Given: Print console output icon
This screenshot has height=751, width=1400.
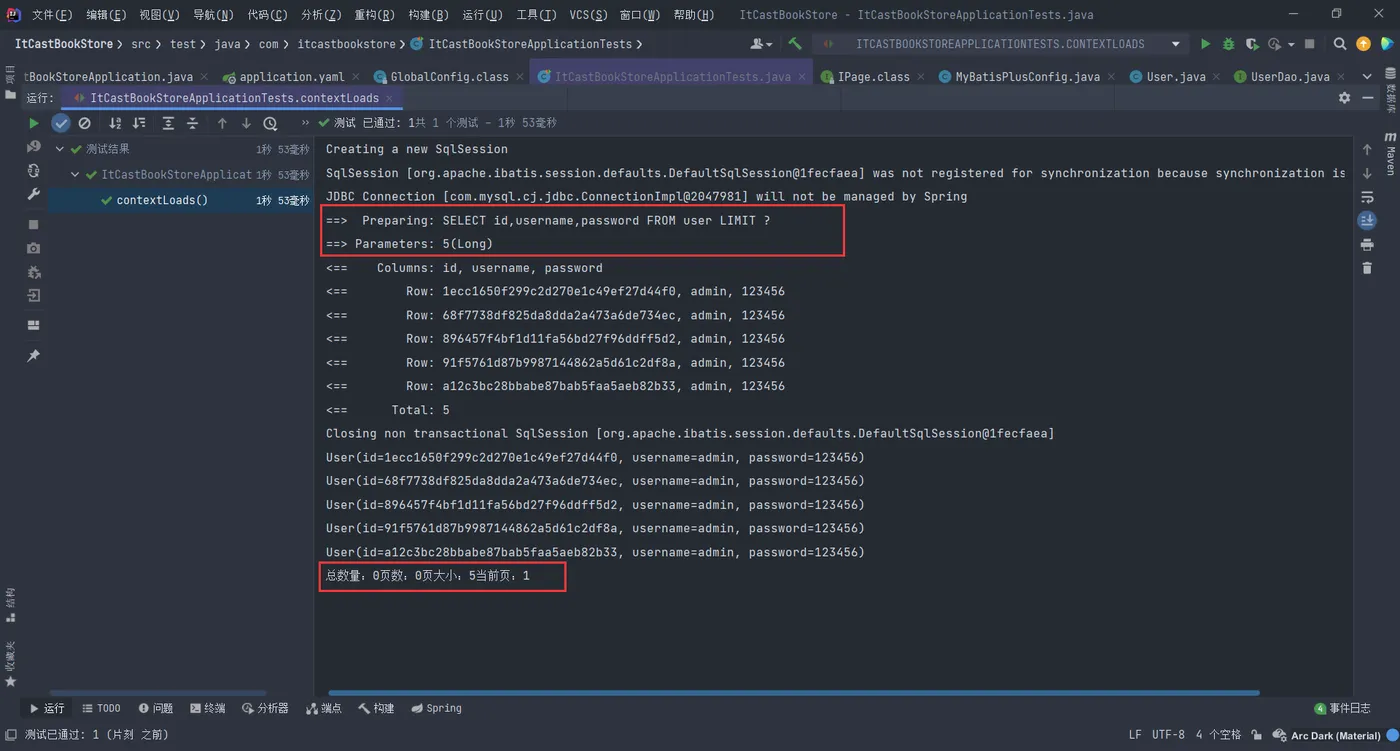Looking at the screenshot, I should tap(1367, 245).
